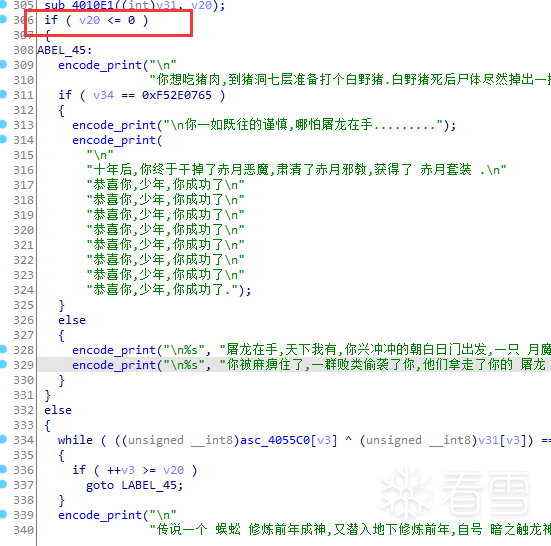Viewport: 551px width, 546px height.
Task: Toggle breakpoint dot on highlighted line 329
Action: [3, 364]
